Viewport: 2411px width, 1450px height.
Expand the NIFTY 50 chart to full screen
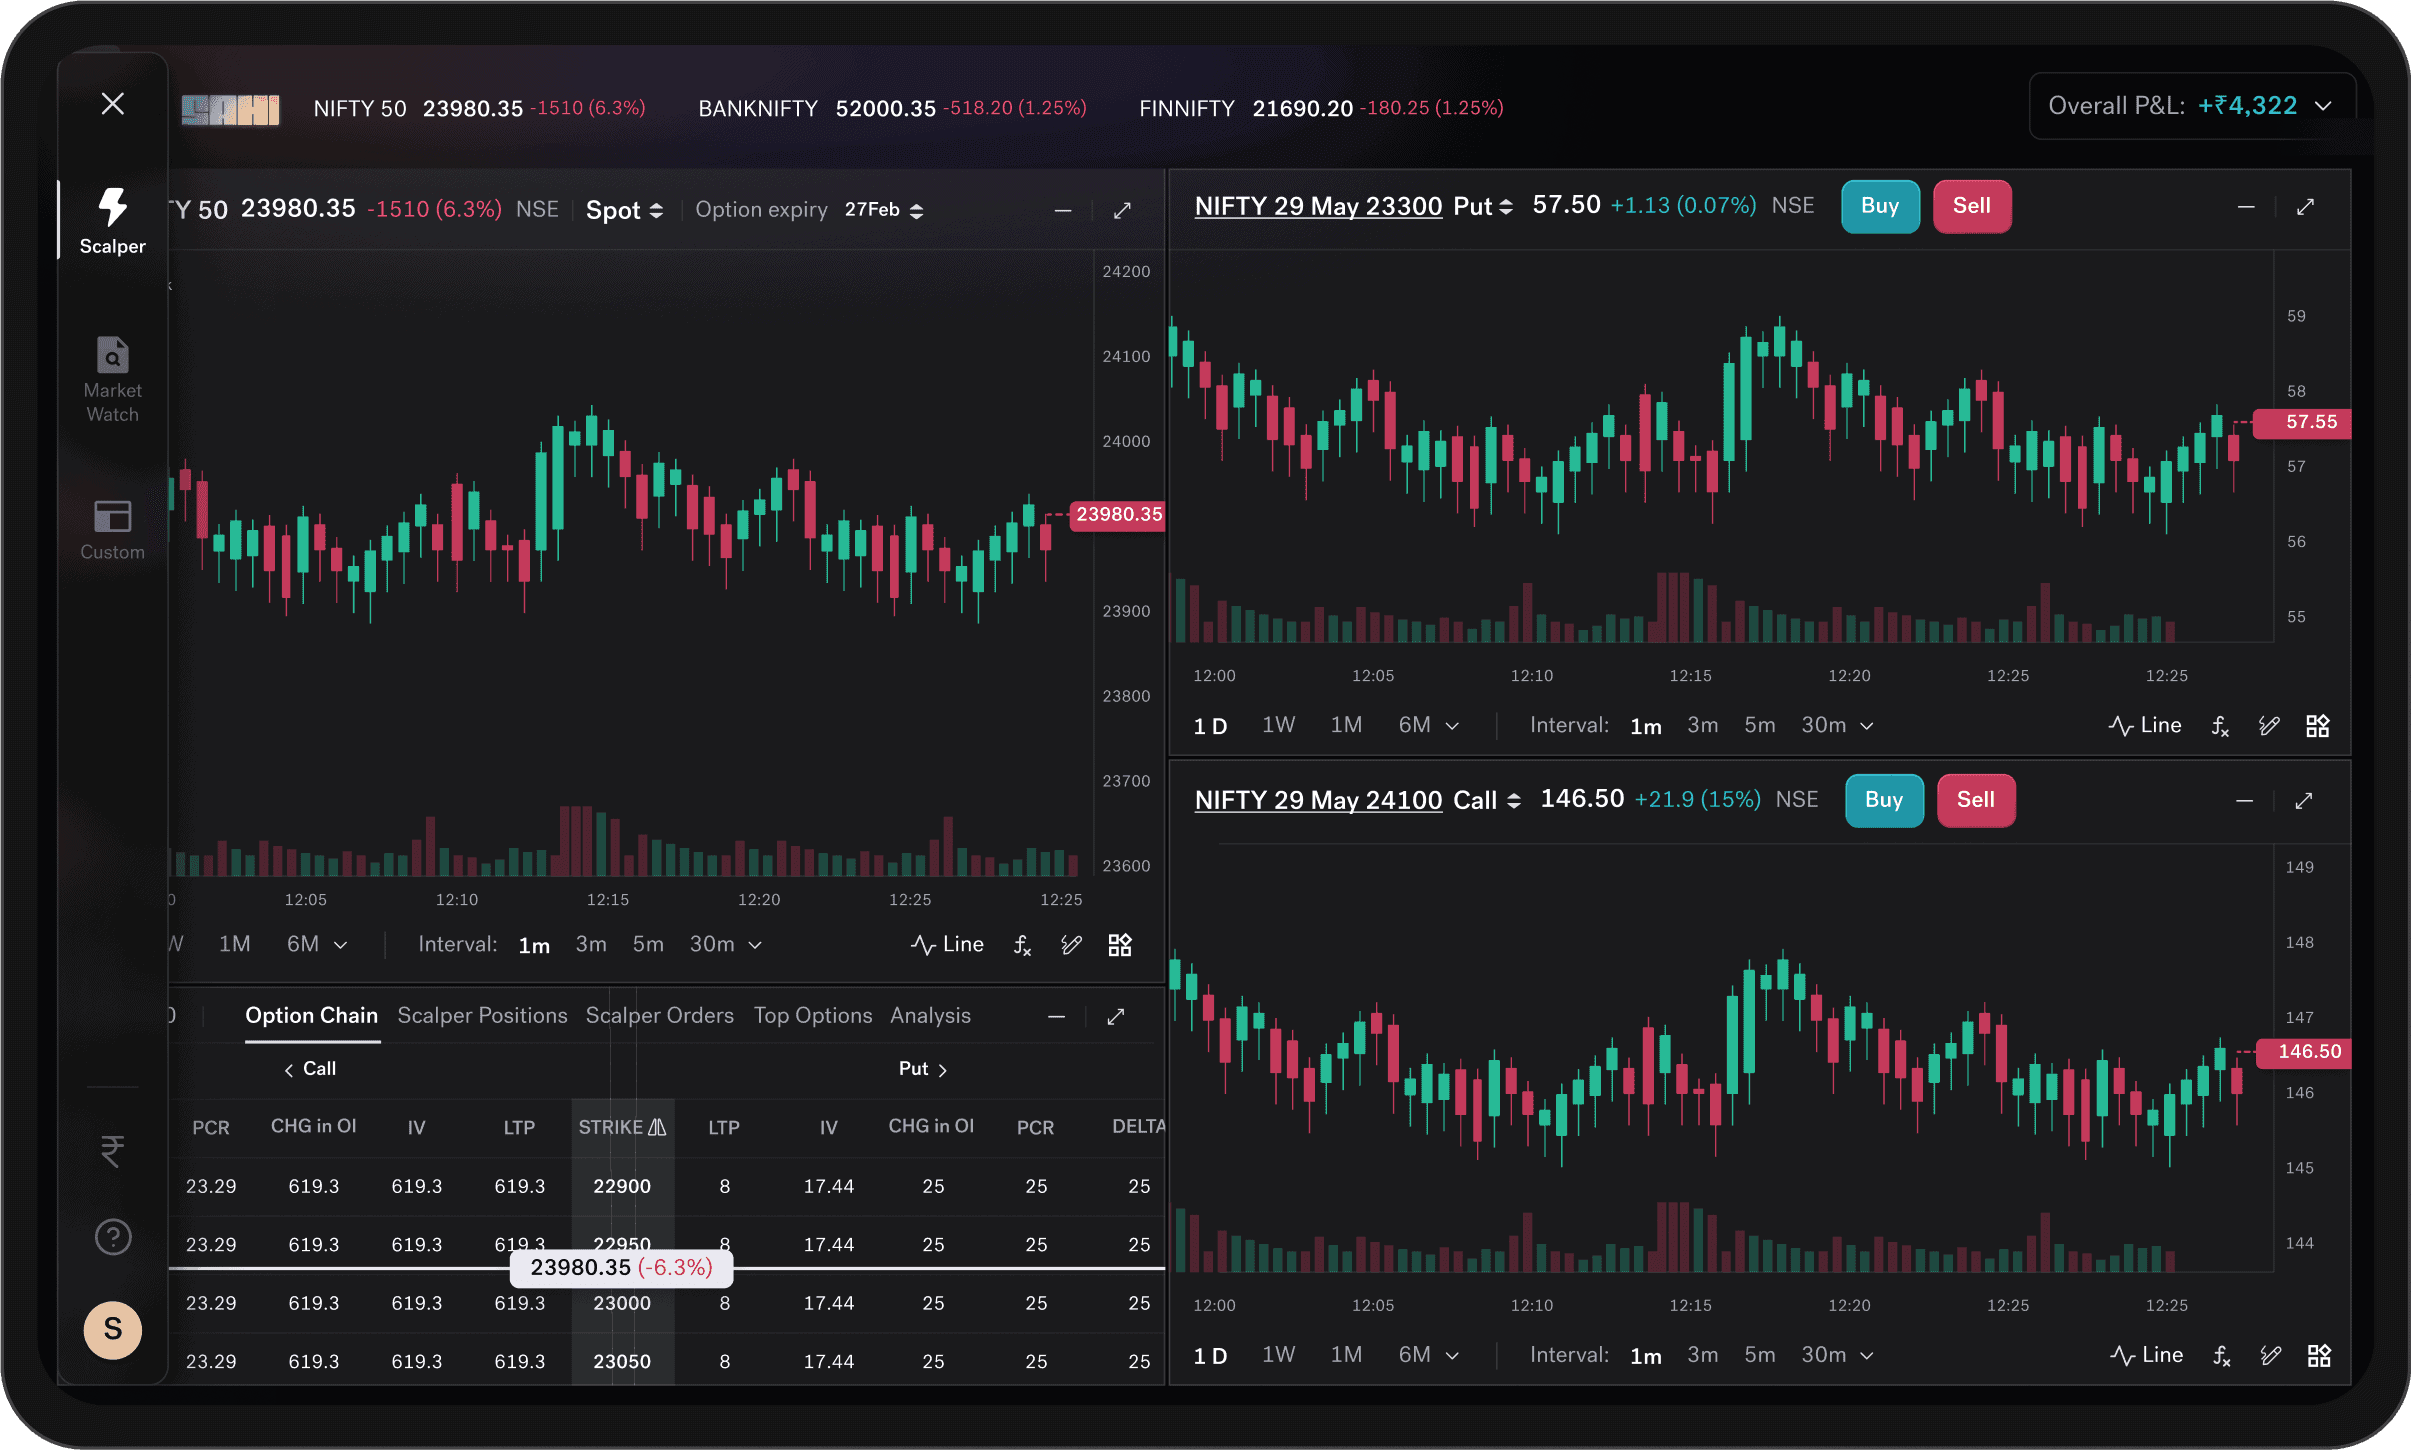coord(1122,210)
